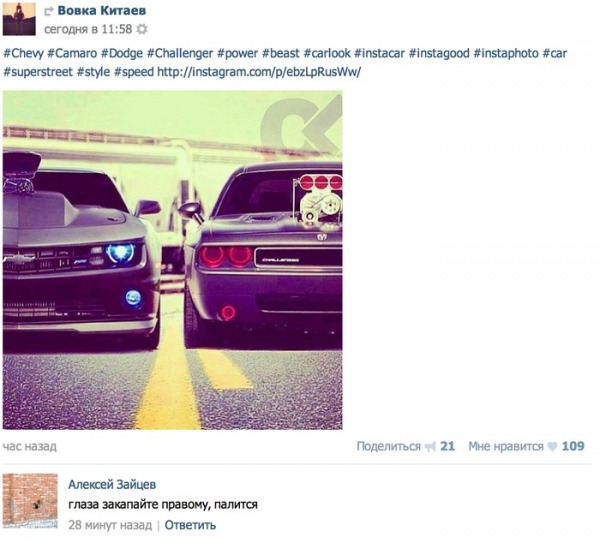Open the instagram.com/p/ebzLpRusWw/ link
The width and height of the screenshot is (600, 543).
coord(259,72)
